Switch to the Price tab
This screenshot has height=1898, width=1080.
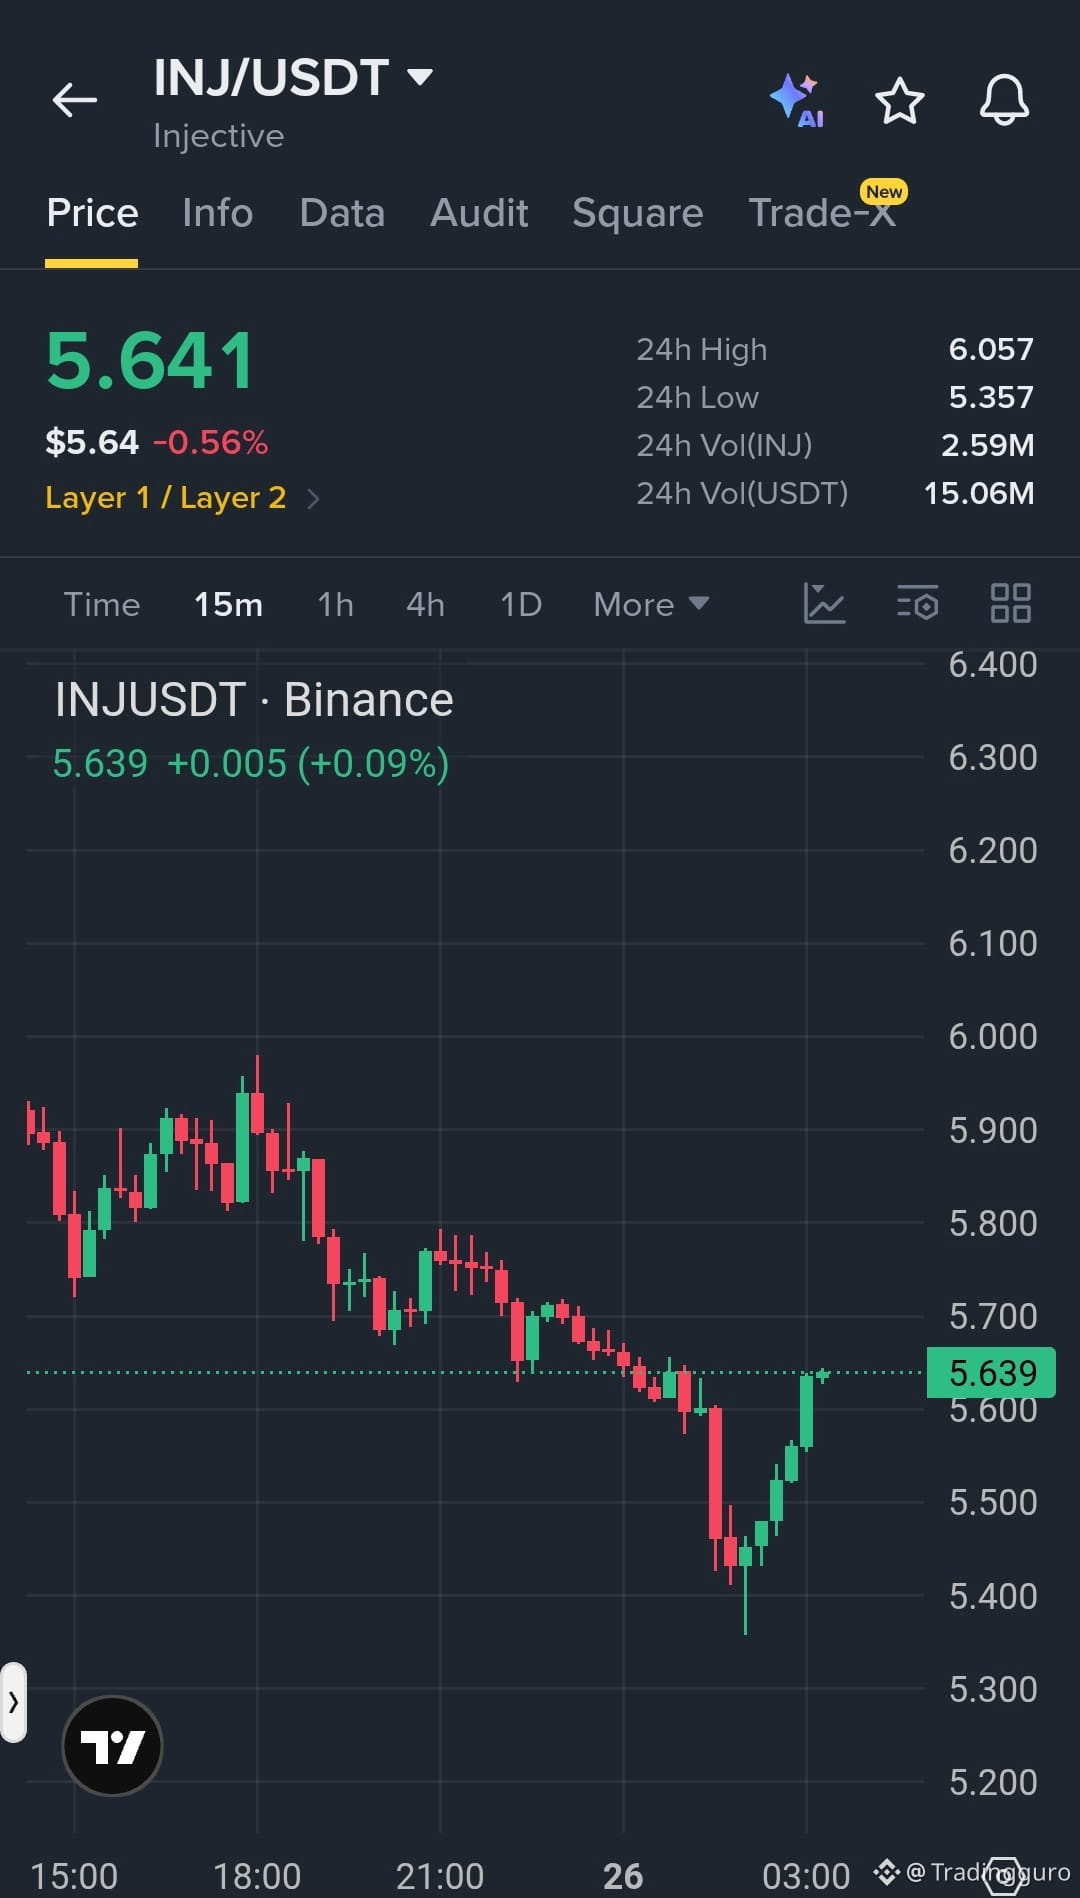point(92,213)
